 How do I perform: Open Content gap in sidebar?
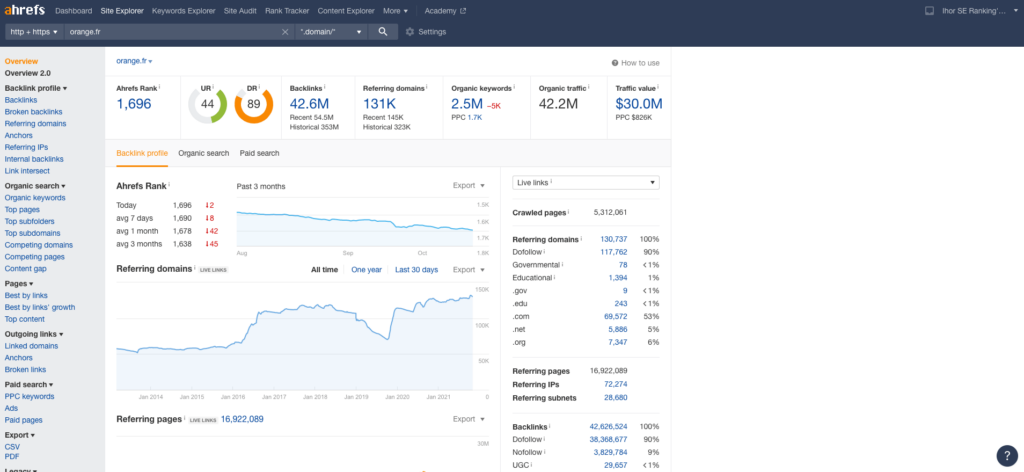25,268
